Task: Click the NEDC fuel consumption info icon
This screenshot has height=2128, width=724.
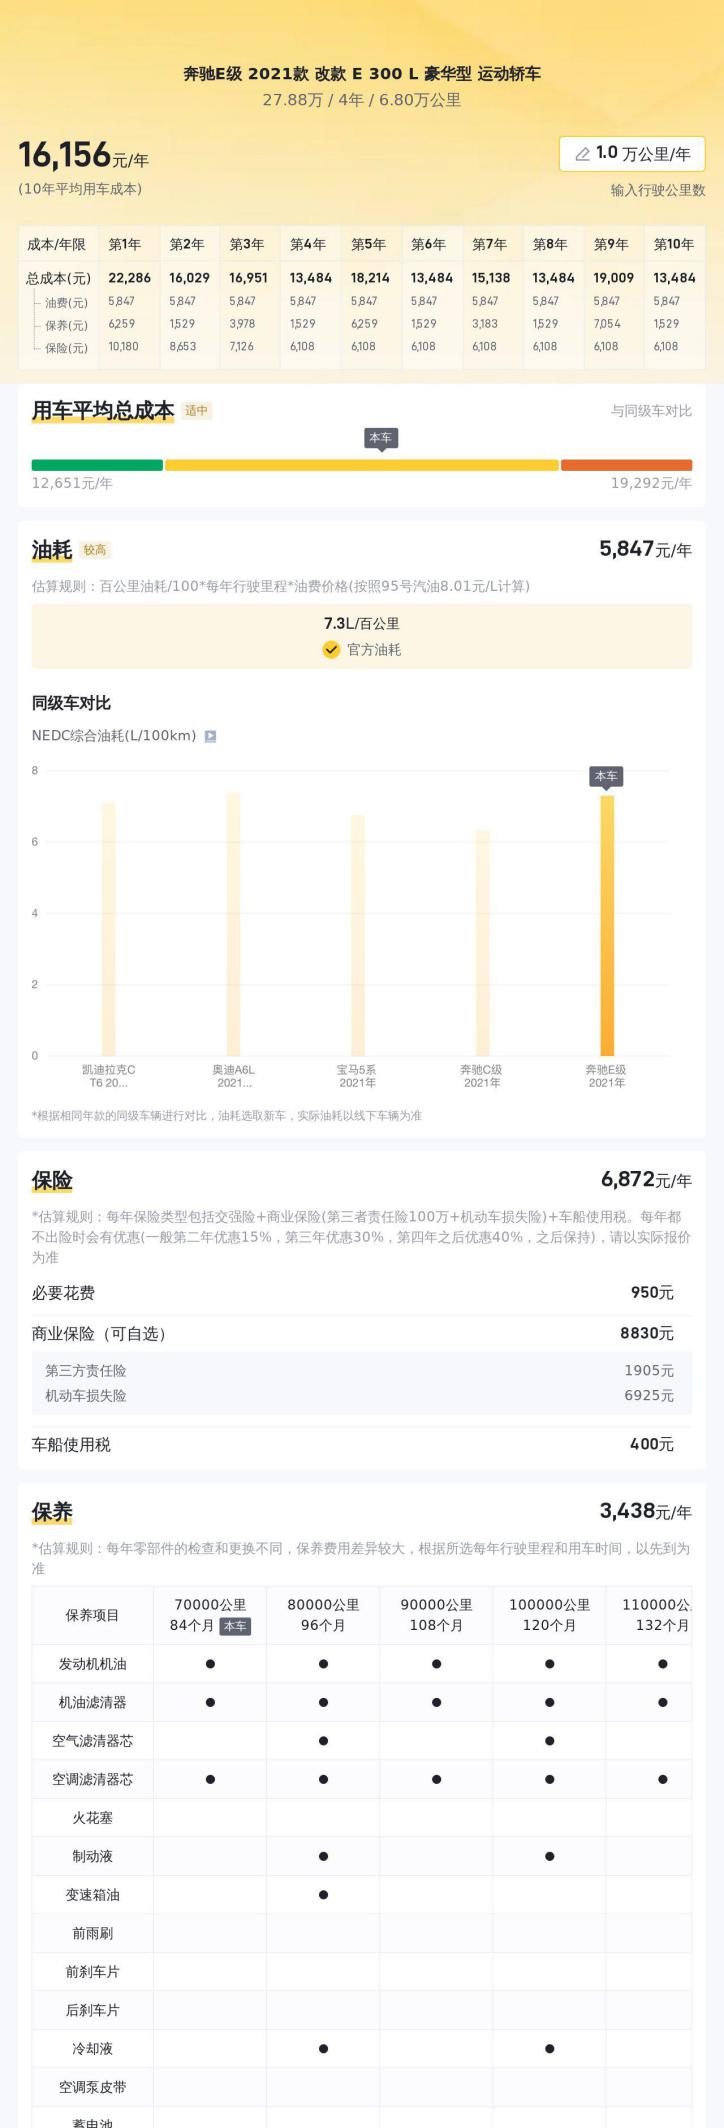Action: (x=210, y=736)
